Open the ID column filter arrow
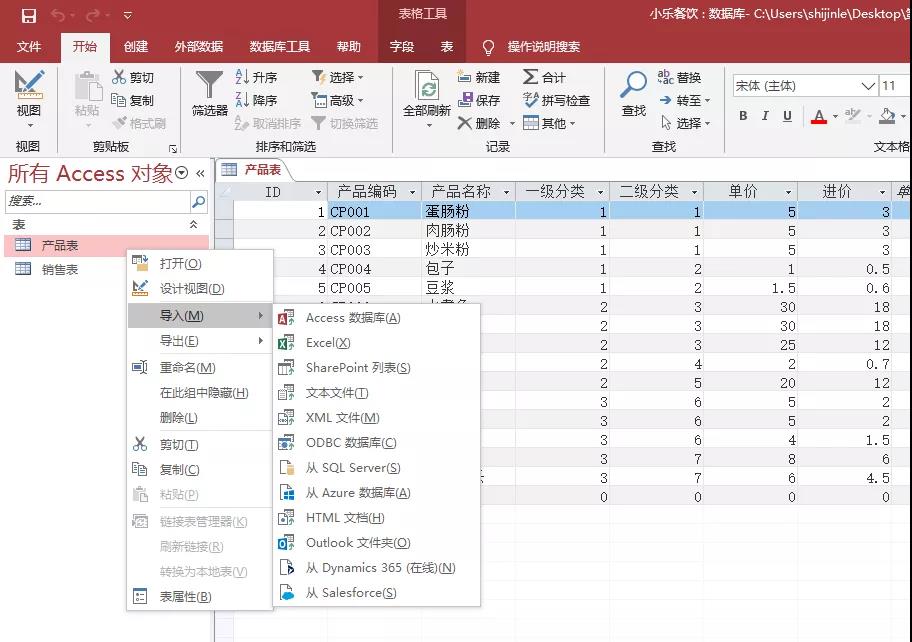This screenshot has width=912, height=642. 318,192
